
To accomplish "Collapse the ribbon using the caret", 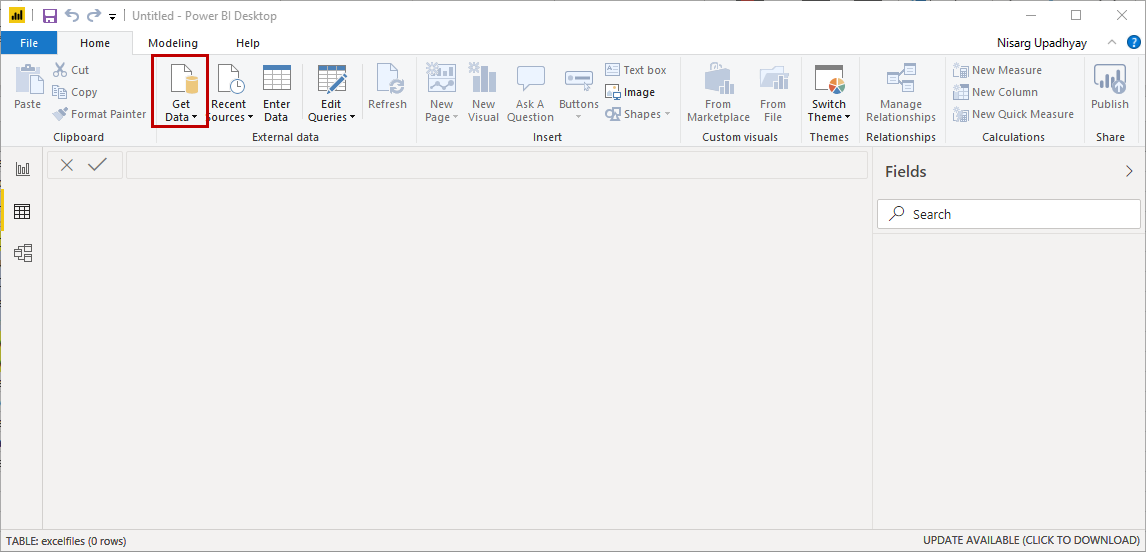I will point(1112,43).
